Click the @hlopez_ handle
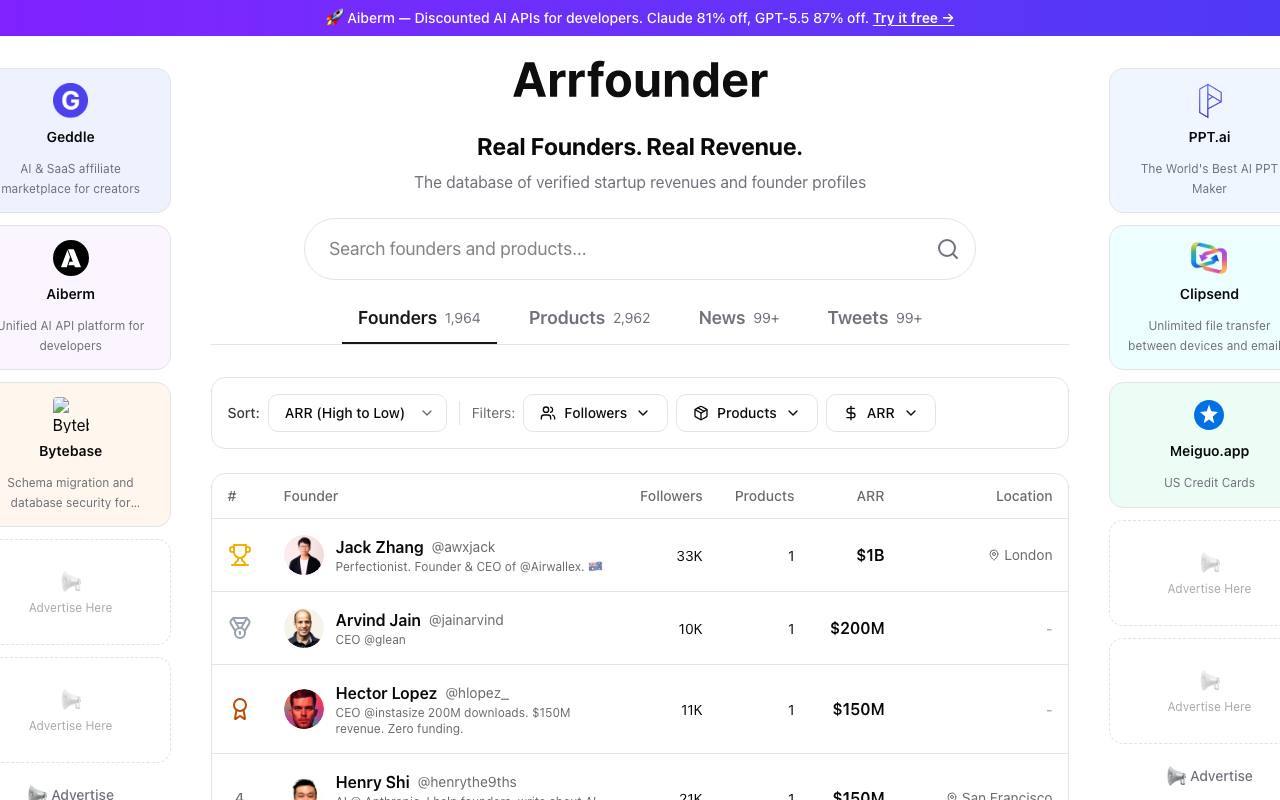Image resolution: width=1280 pixels, height=800 pixels. 477,693
